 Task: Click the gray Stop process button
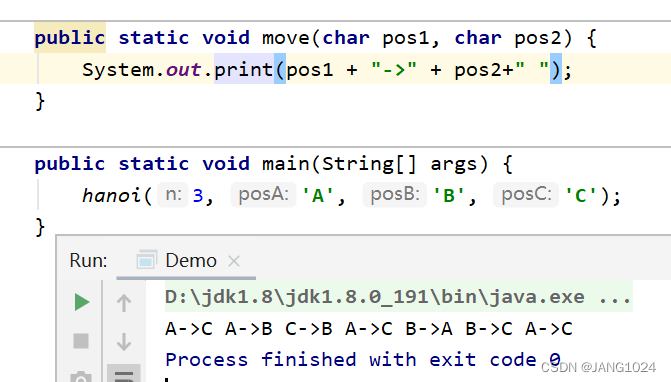point(81,341)
